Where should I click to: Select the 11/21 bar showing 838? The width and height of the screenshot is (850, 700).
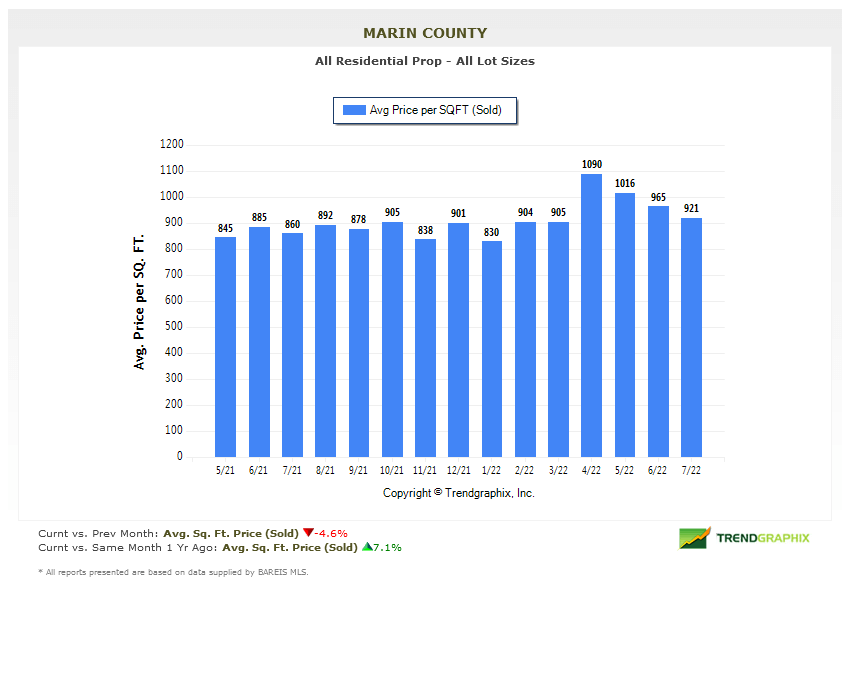click(x=425, y=348)
